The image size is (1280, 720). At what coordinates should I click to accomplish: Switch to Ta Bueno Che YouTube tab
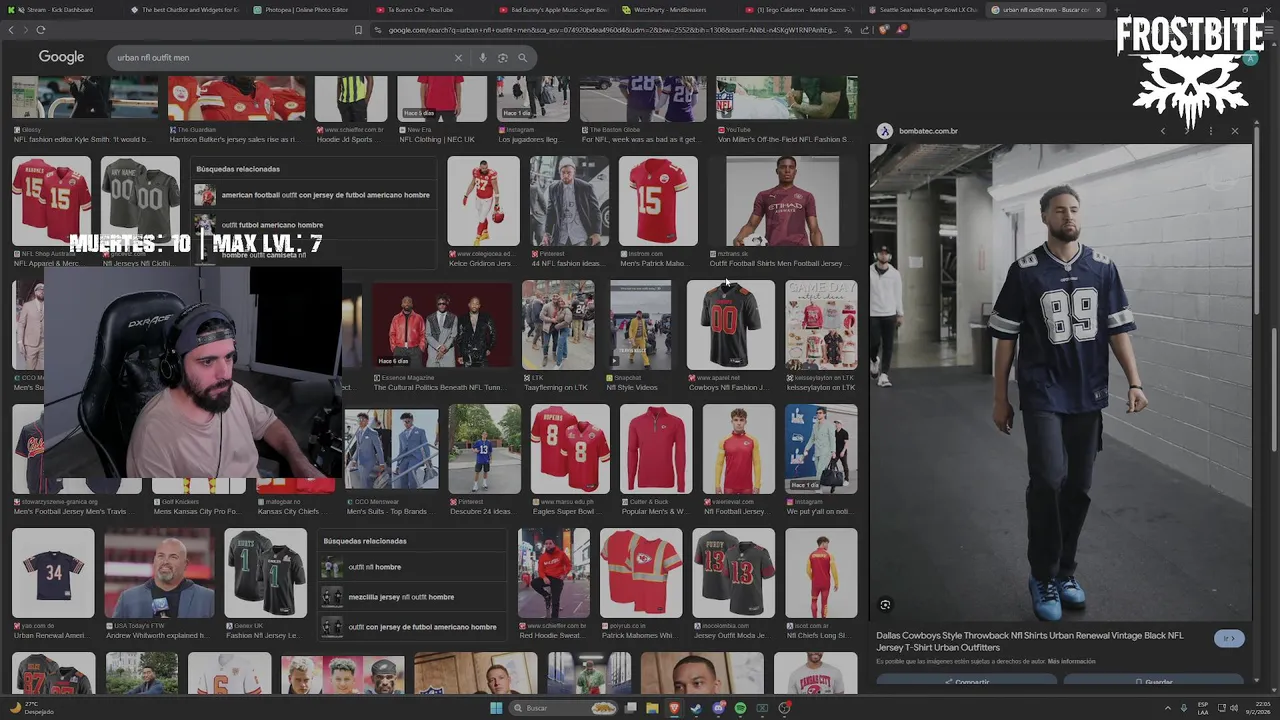click(x=428, y=10)
